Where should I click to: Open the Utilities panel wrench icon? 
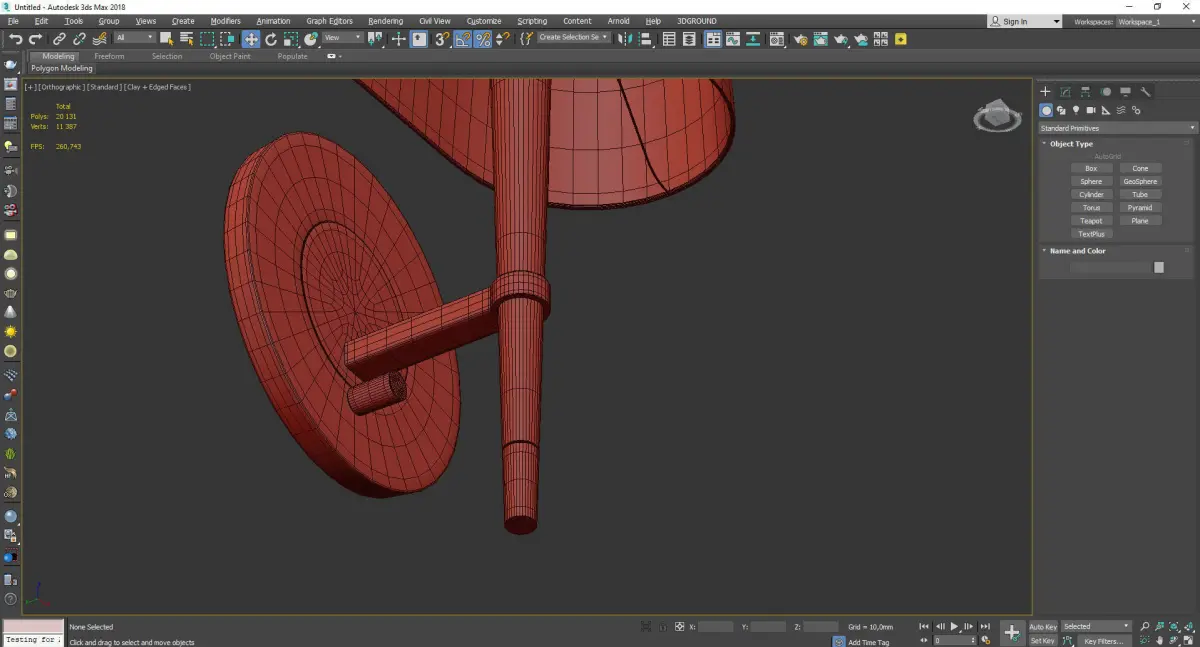(1146, 92)
